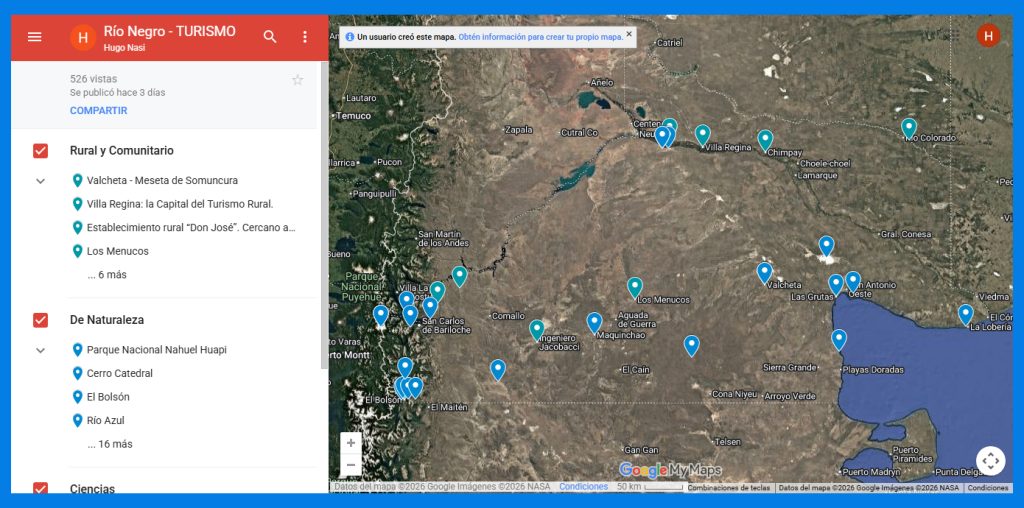The image size is (1024, 508).
Task: Zoom out of the map
Action: tap(351, 465)
